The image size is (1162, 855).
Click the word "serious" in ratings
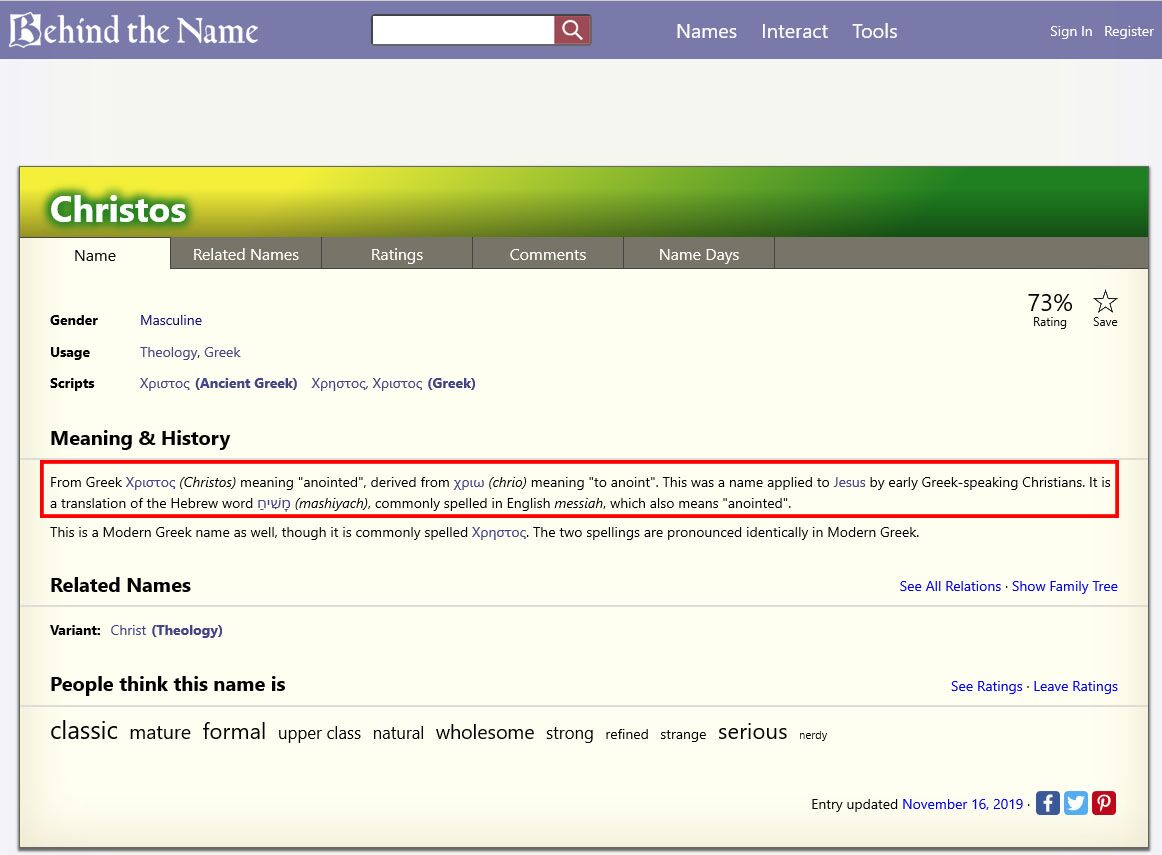pos(752,732)
